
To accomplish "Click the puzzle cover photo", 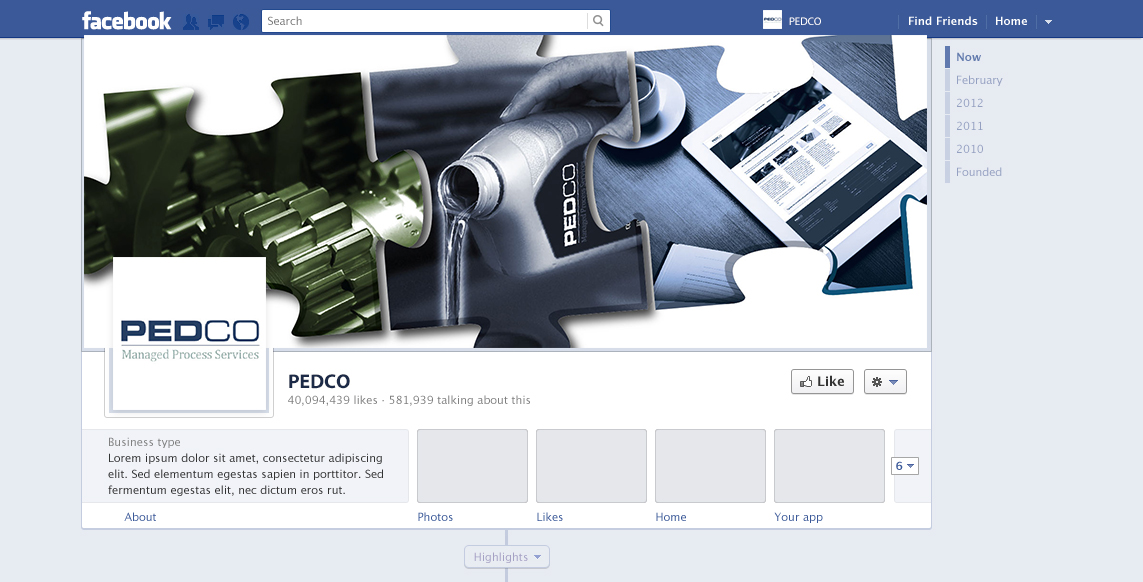I will coord(506,191).
